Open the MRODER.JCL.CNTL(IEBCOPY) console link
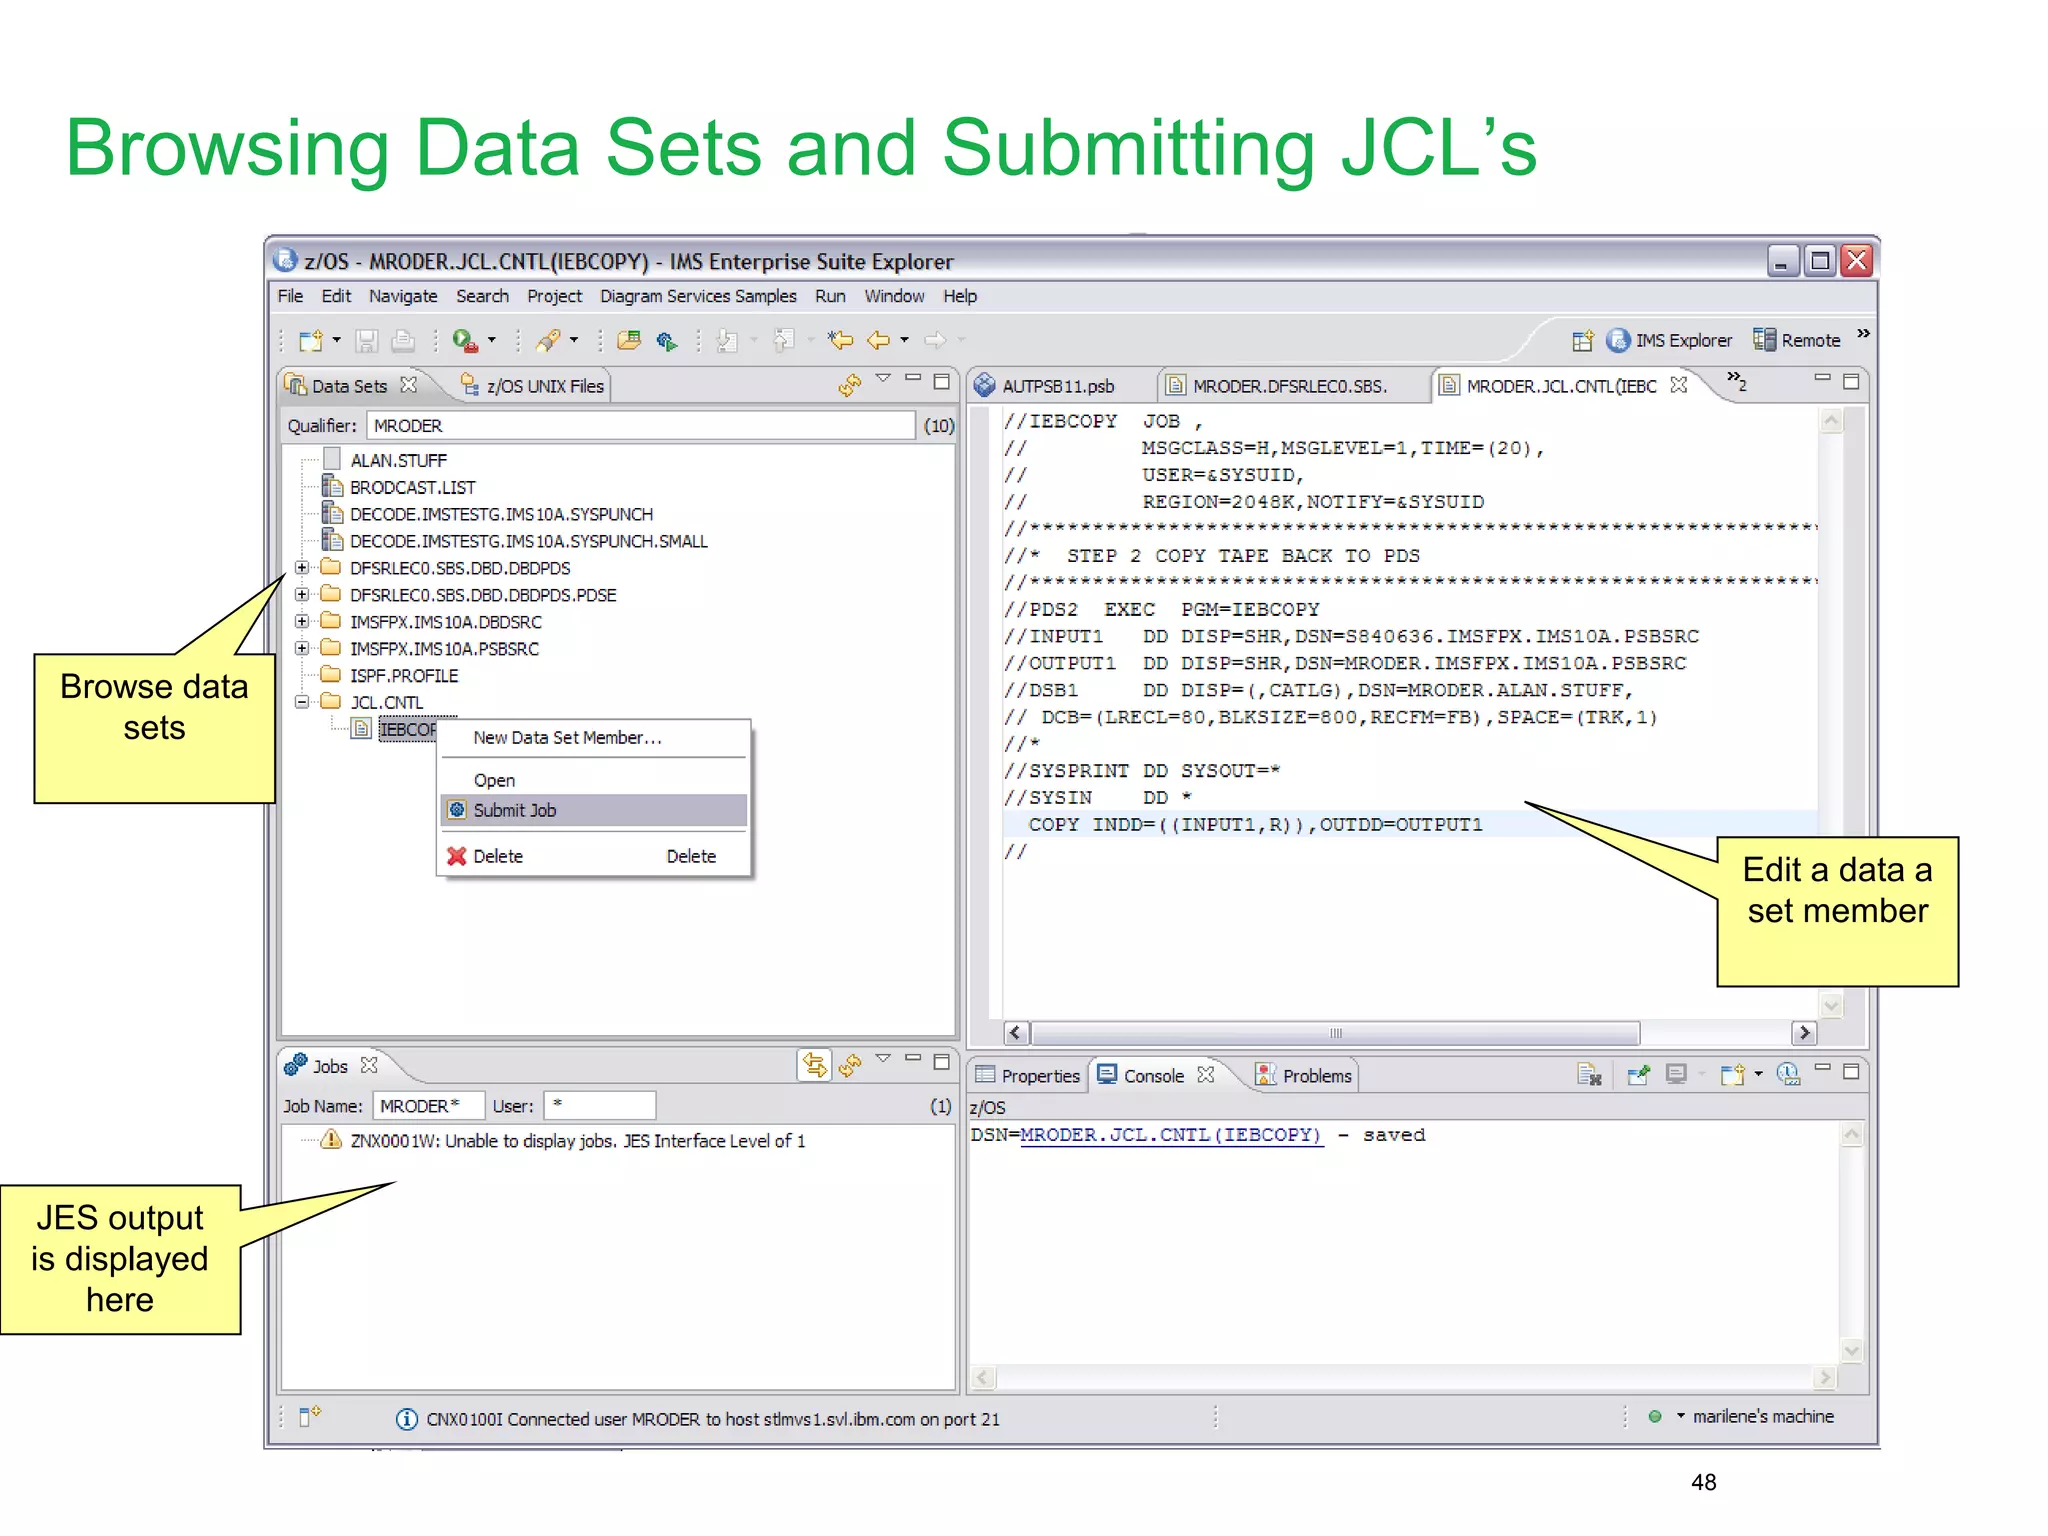 coord(1171,1136)
